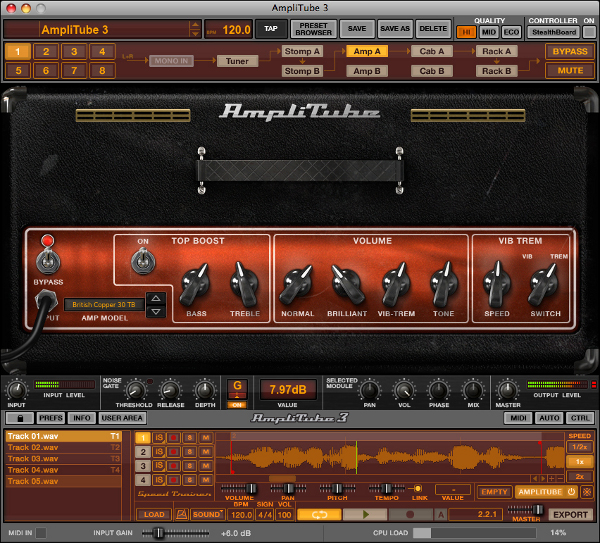Screen dimensions: 600x543
Task: Click the EXPORT button
Action: tap(570, 514)
